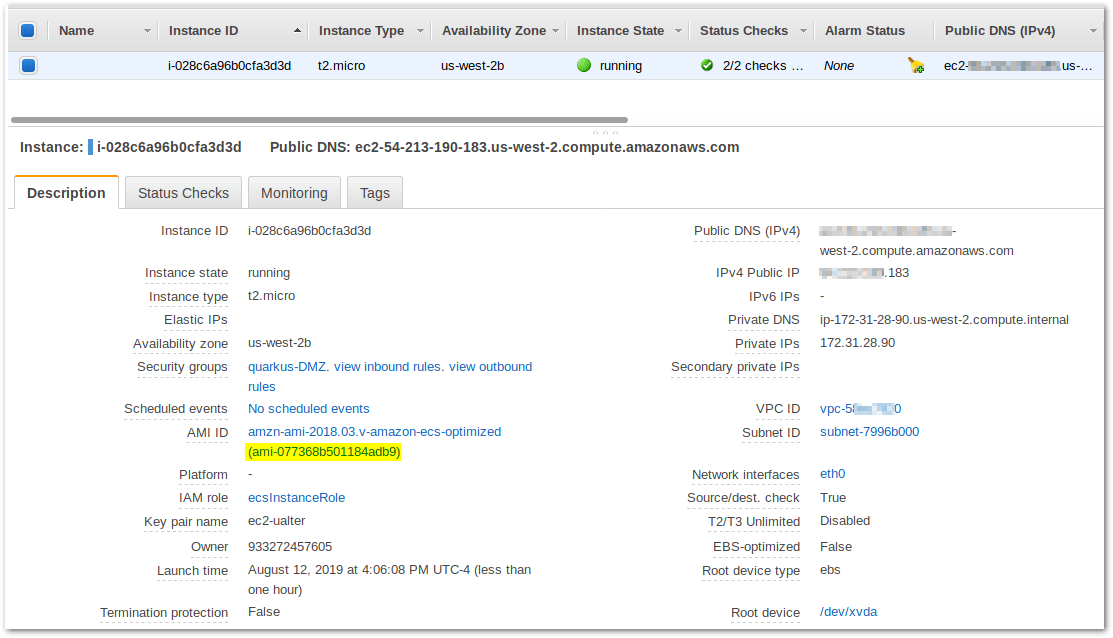Viewport: 1113px width, 638px height.
Task: Toggle the select-all instances checkbox
Action: point(29,31)
